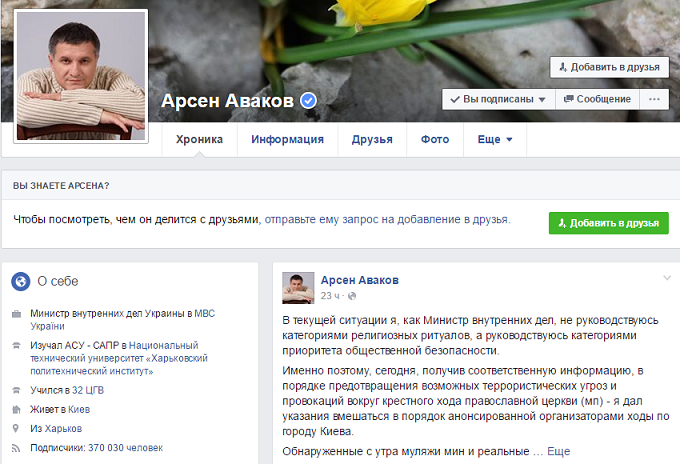
Task: Open the Информация tab
Action: [287, 140]
